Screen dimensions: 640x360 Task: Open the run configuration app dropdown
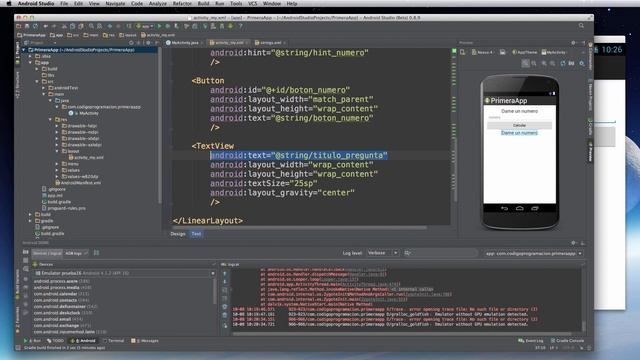coord(145,26)
